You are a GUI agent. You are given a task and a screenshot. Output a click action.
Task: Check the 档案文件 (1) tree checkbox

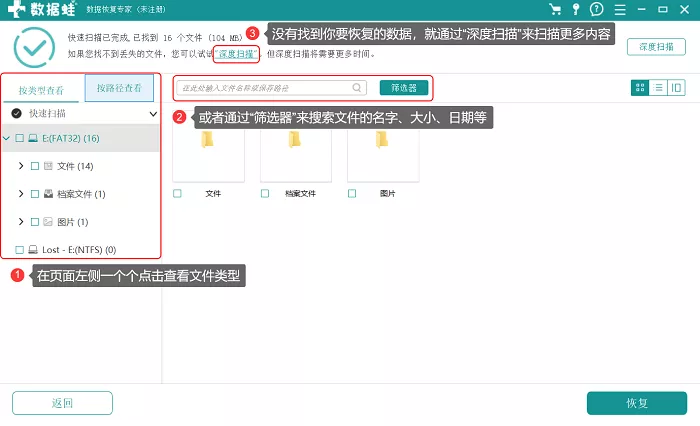[35, 194]
